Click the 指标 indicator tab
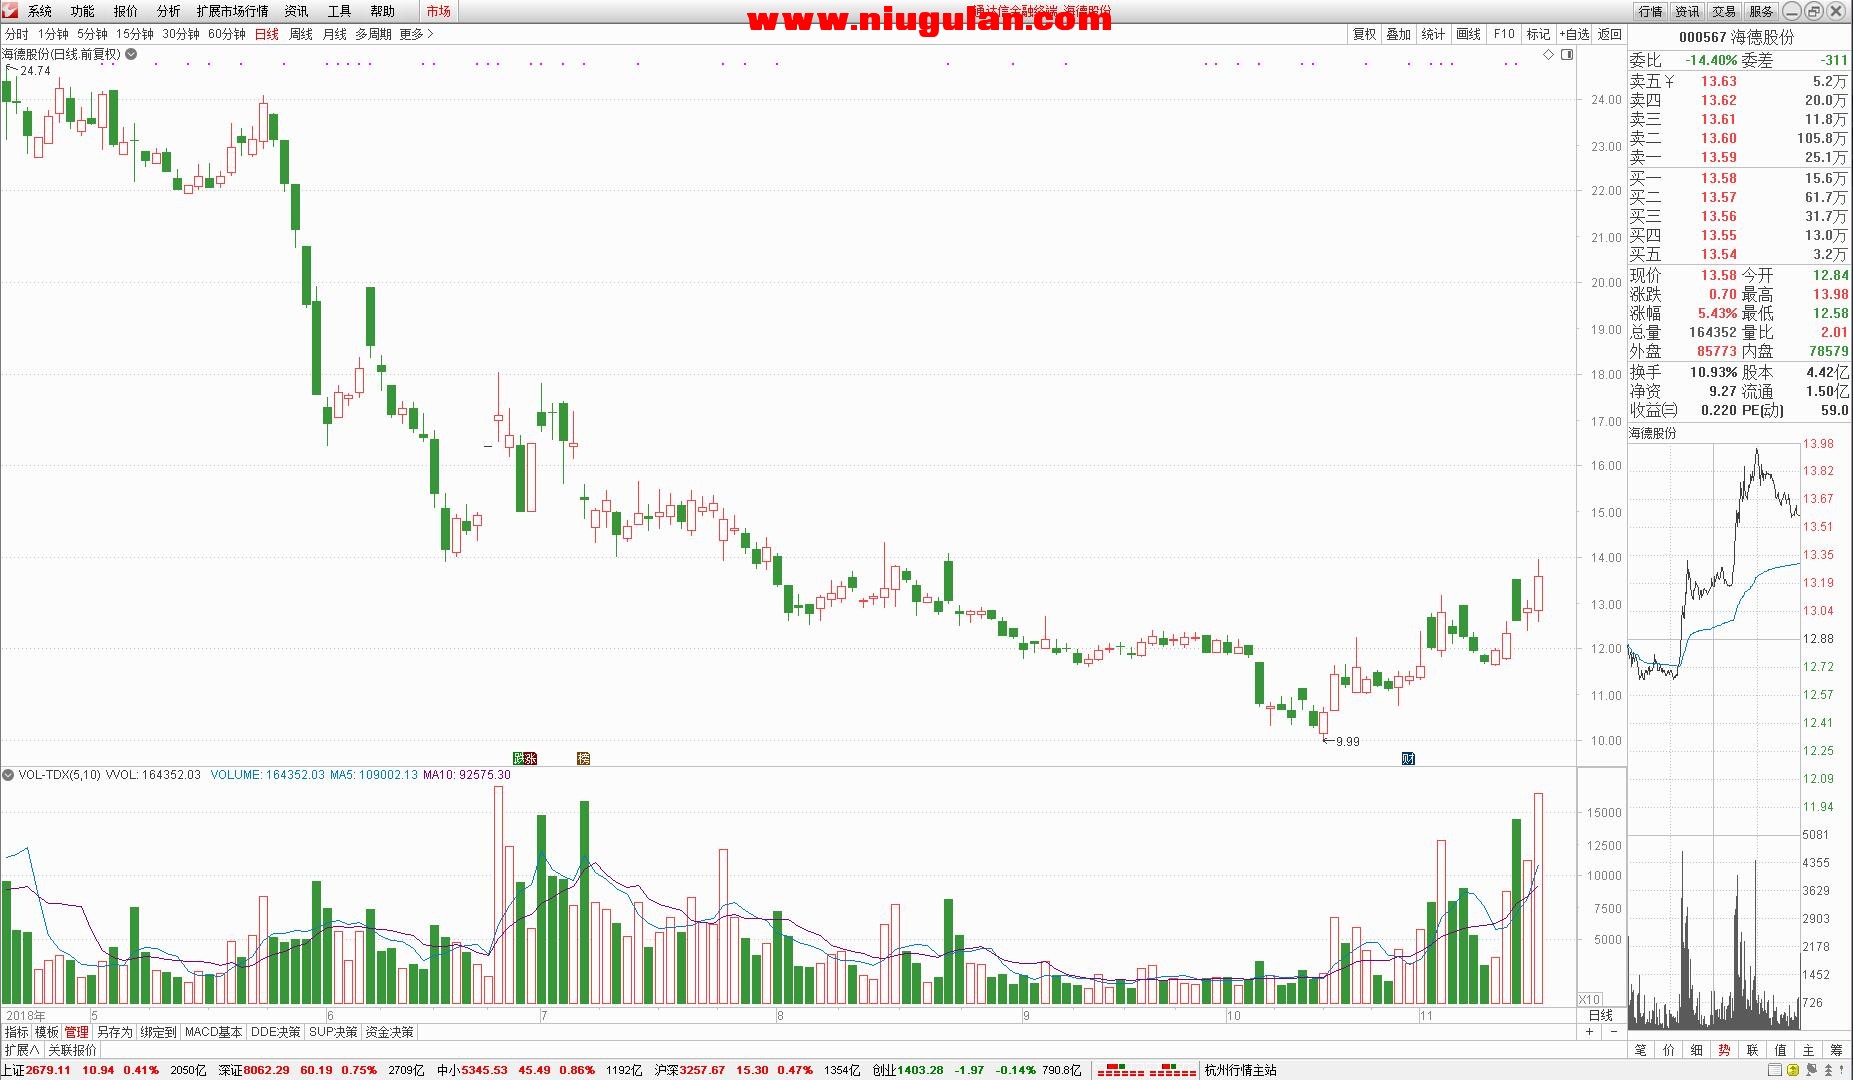 [17, 1032]
